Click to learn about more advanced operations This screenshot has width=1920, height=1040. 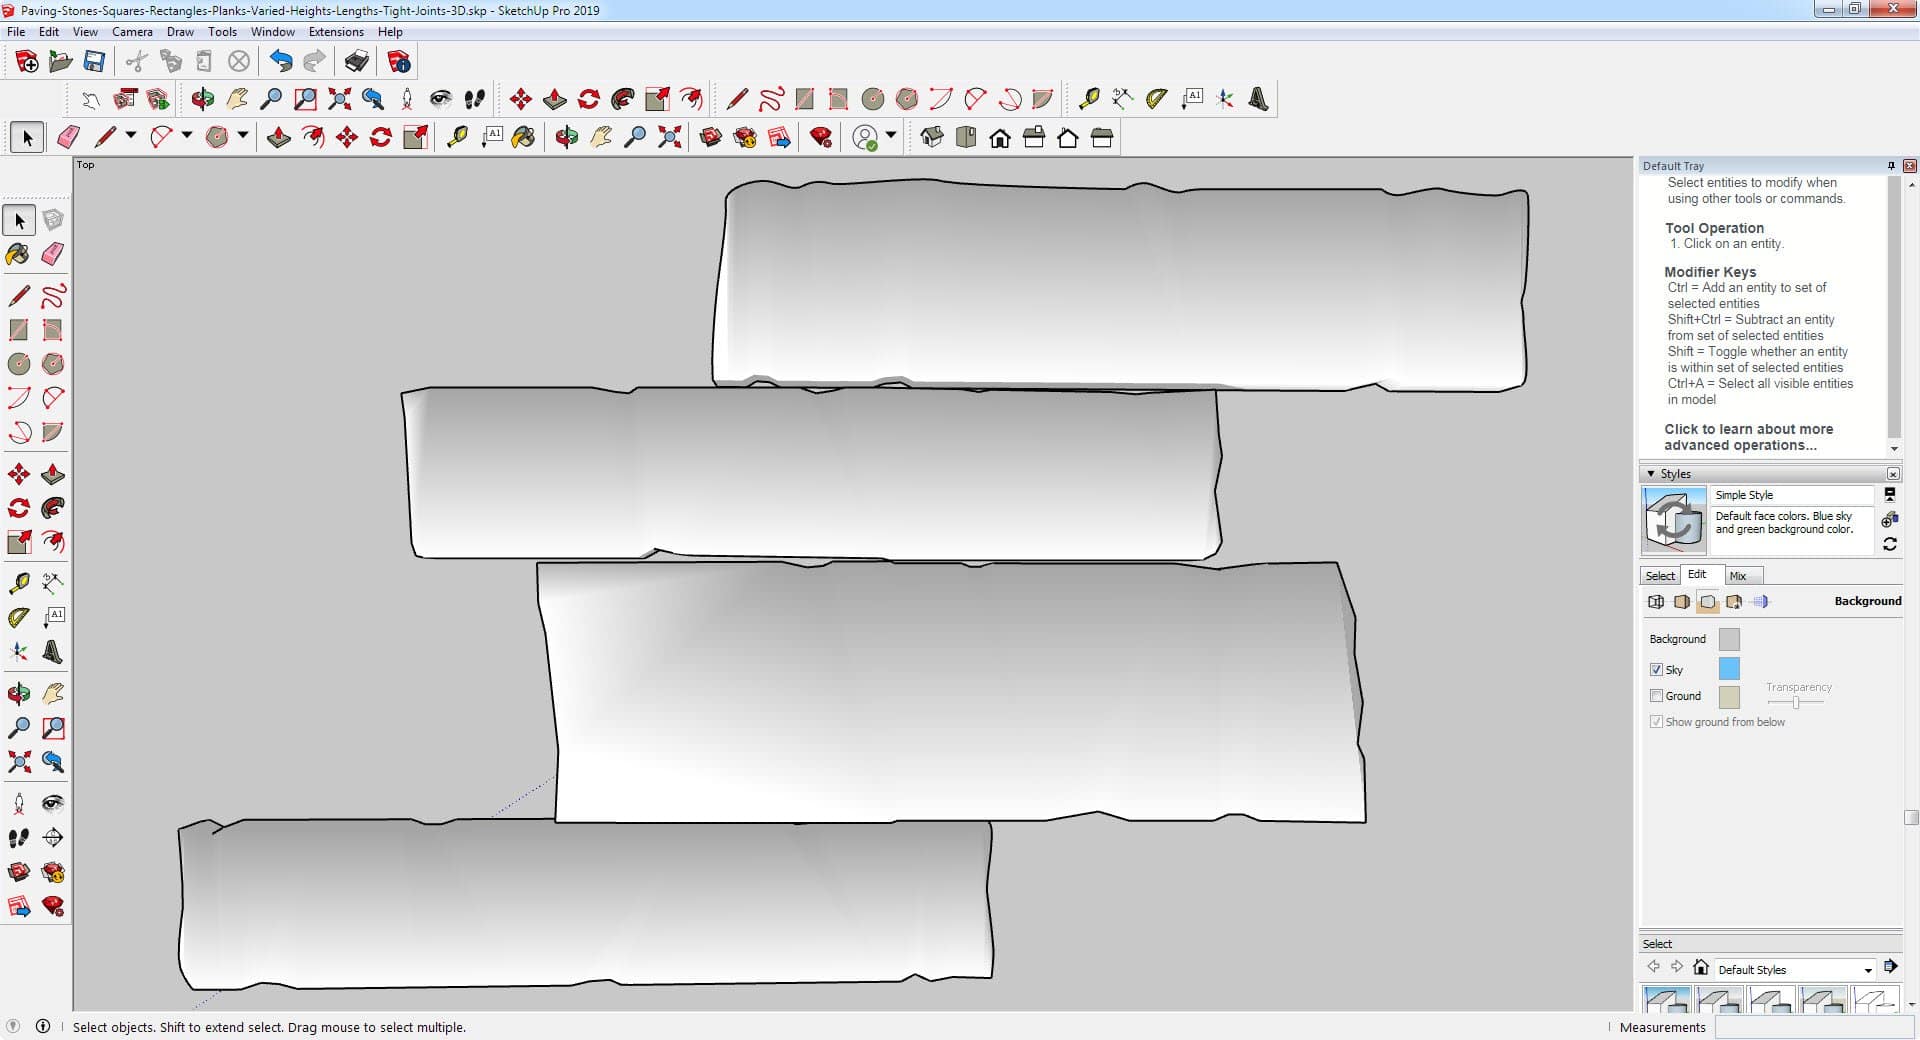1748,437
